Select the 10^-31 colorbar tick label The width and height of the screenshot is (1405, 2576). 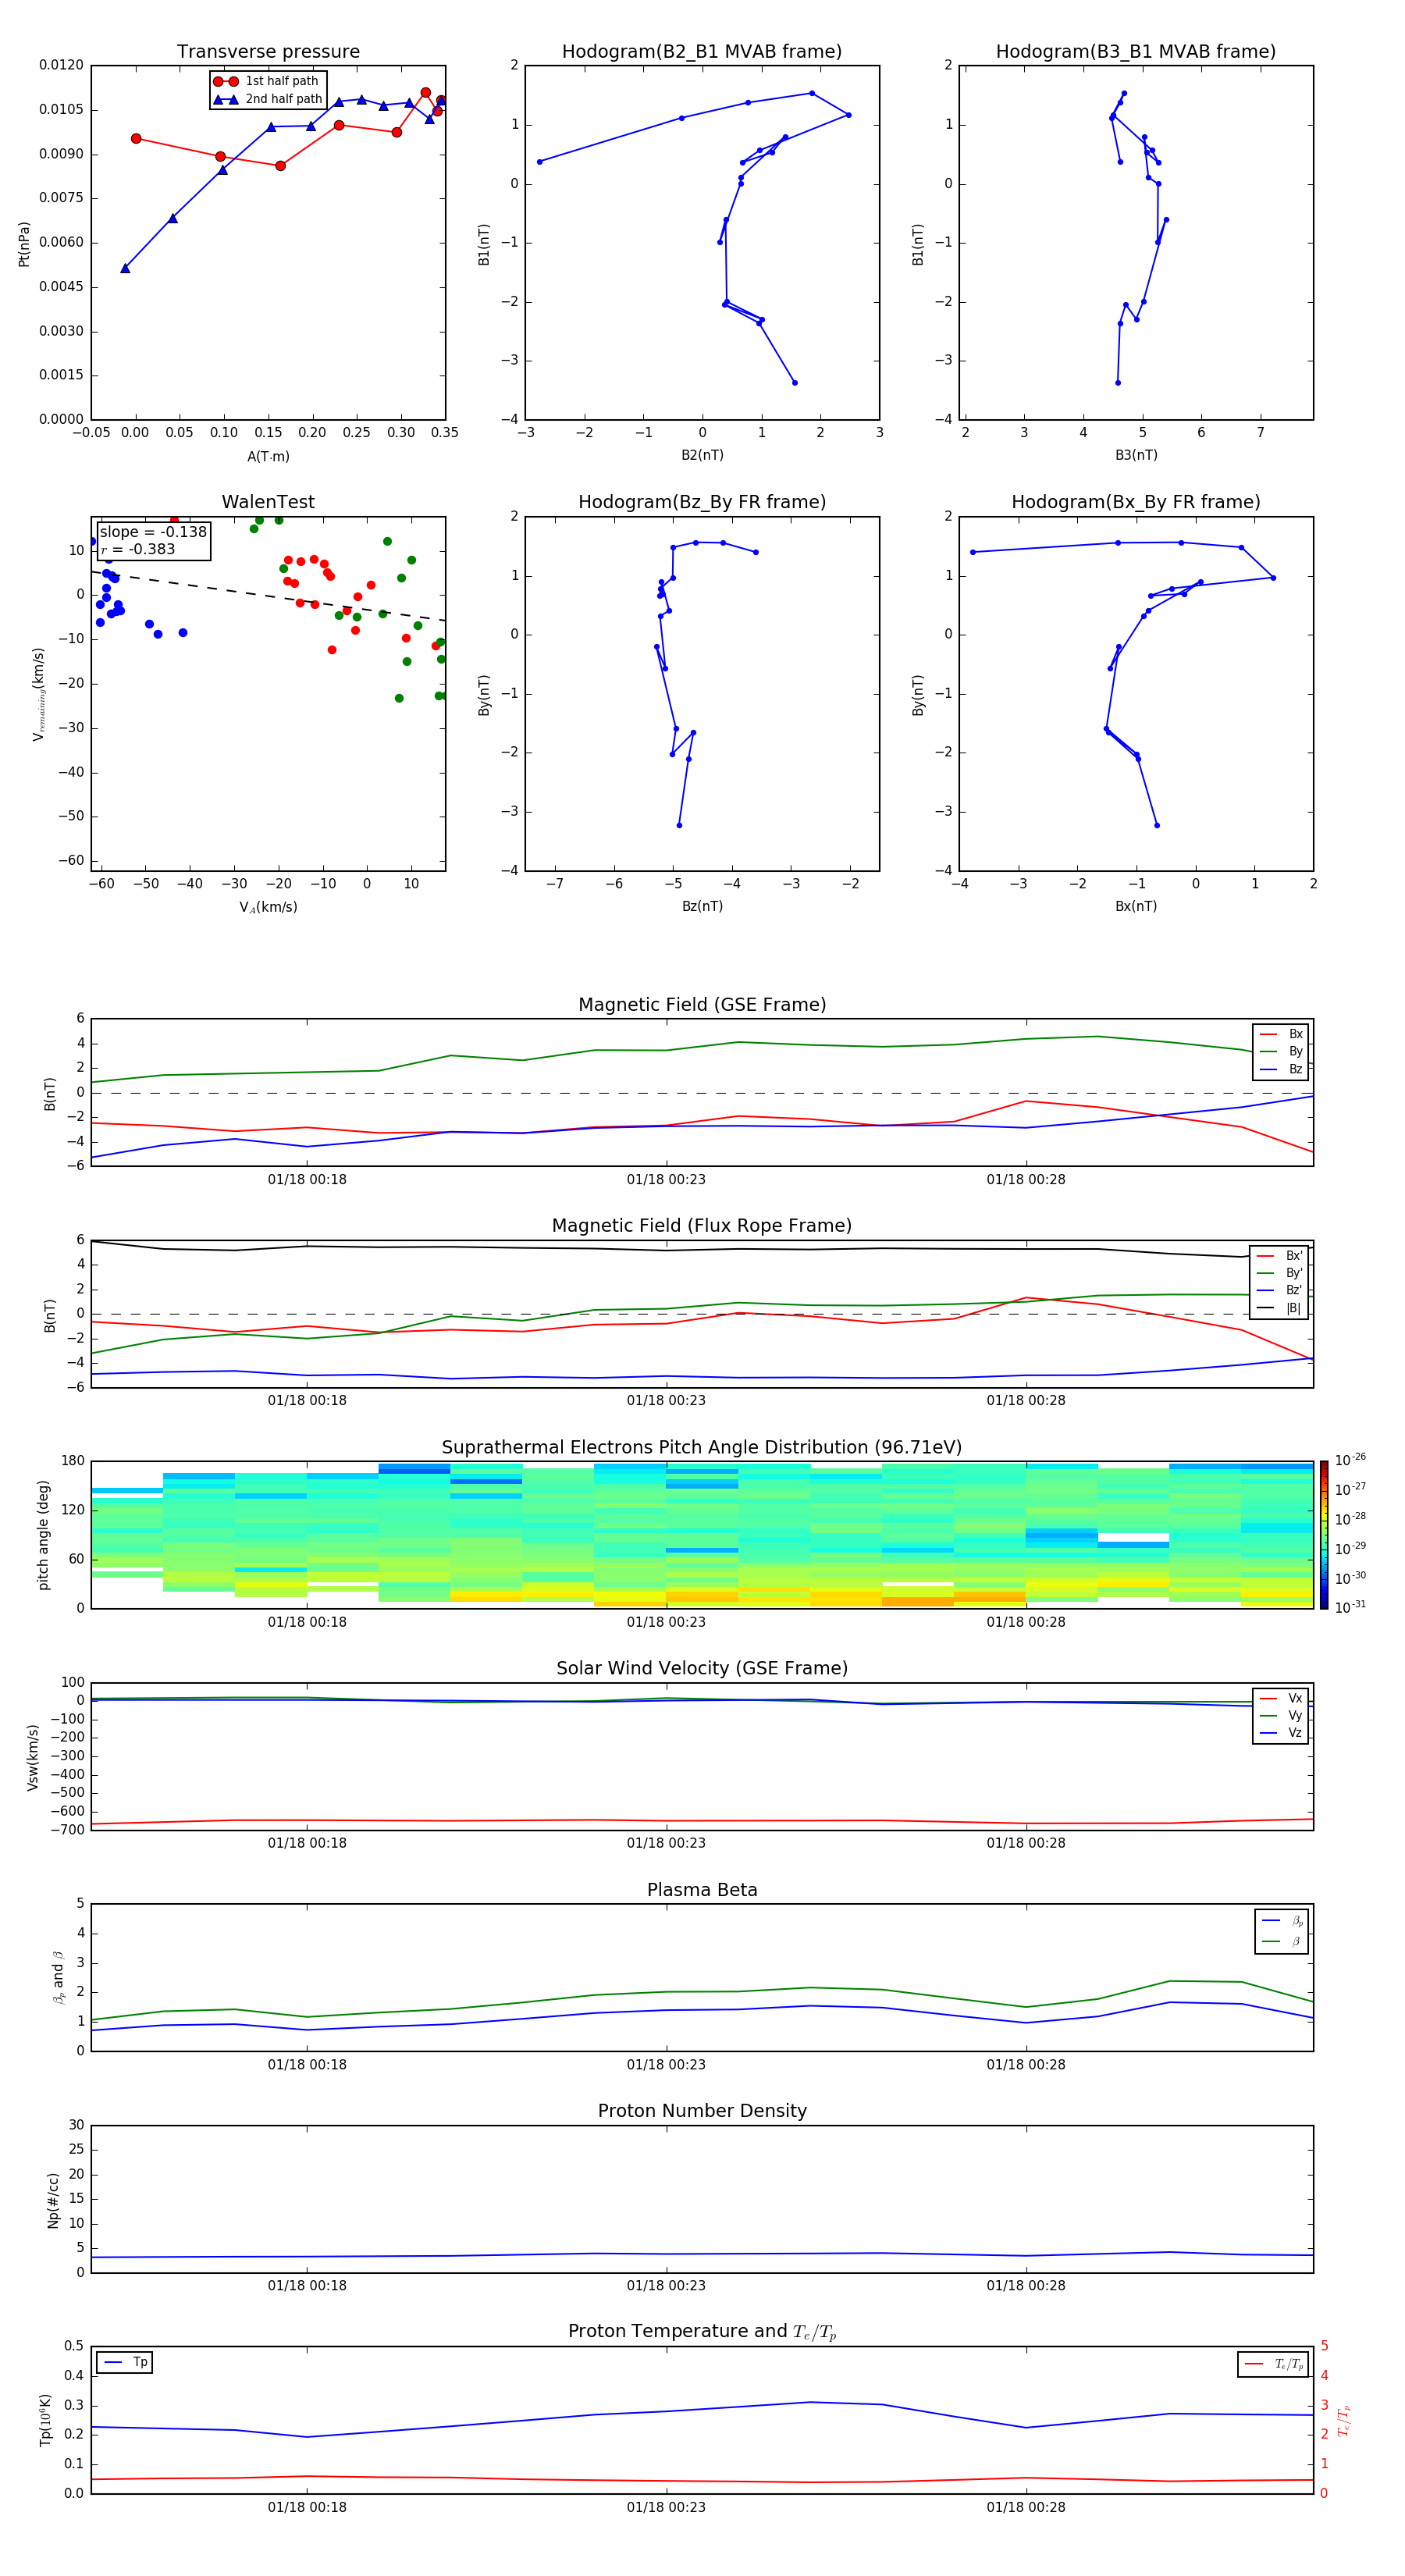(1350, 1607)
